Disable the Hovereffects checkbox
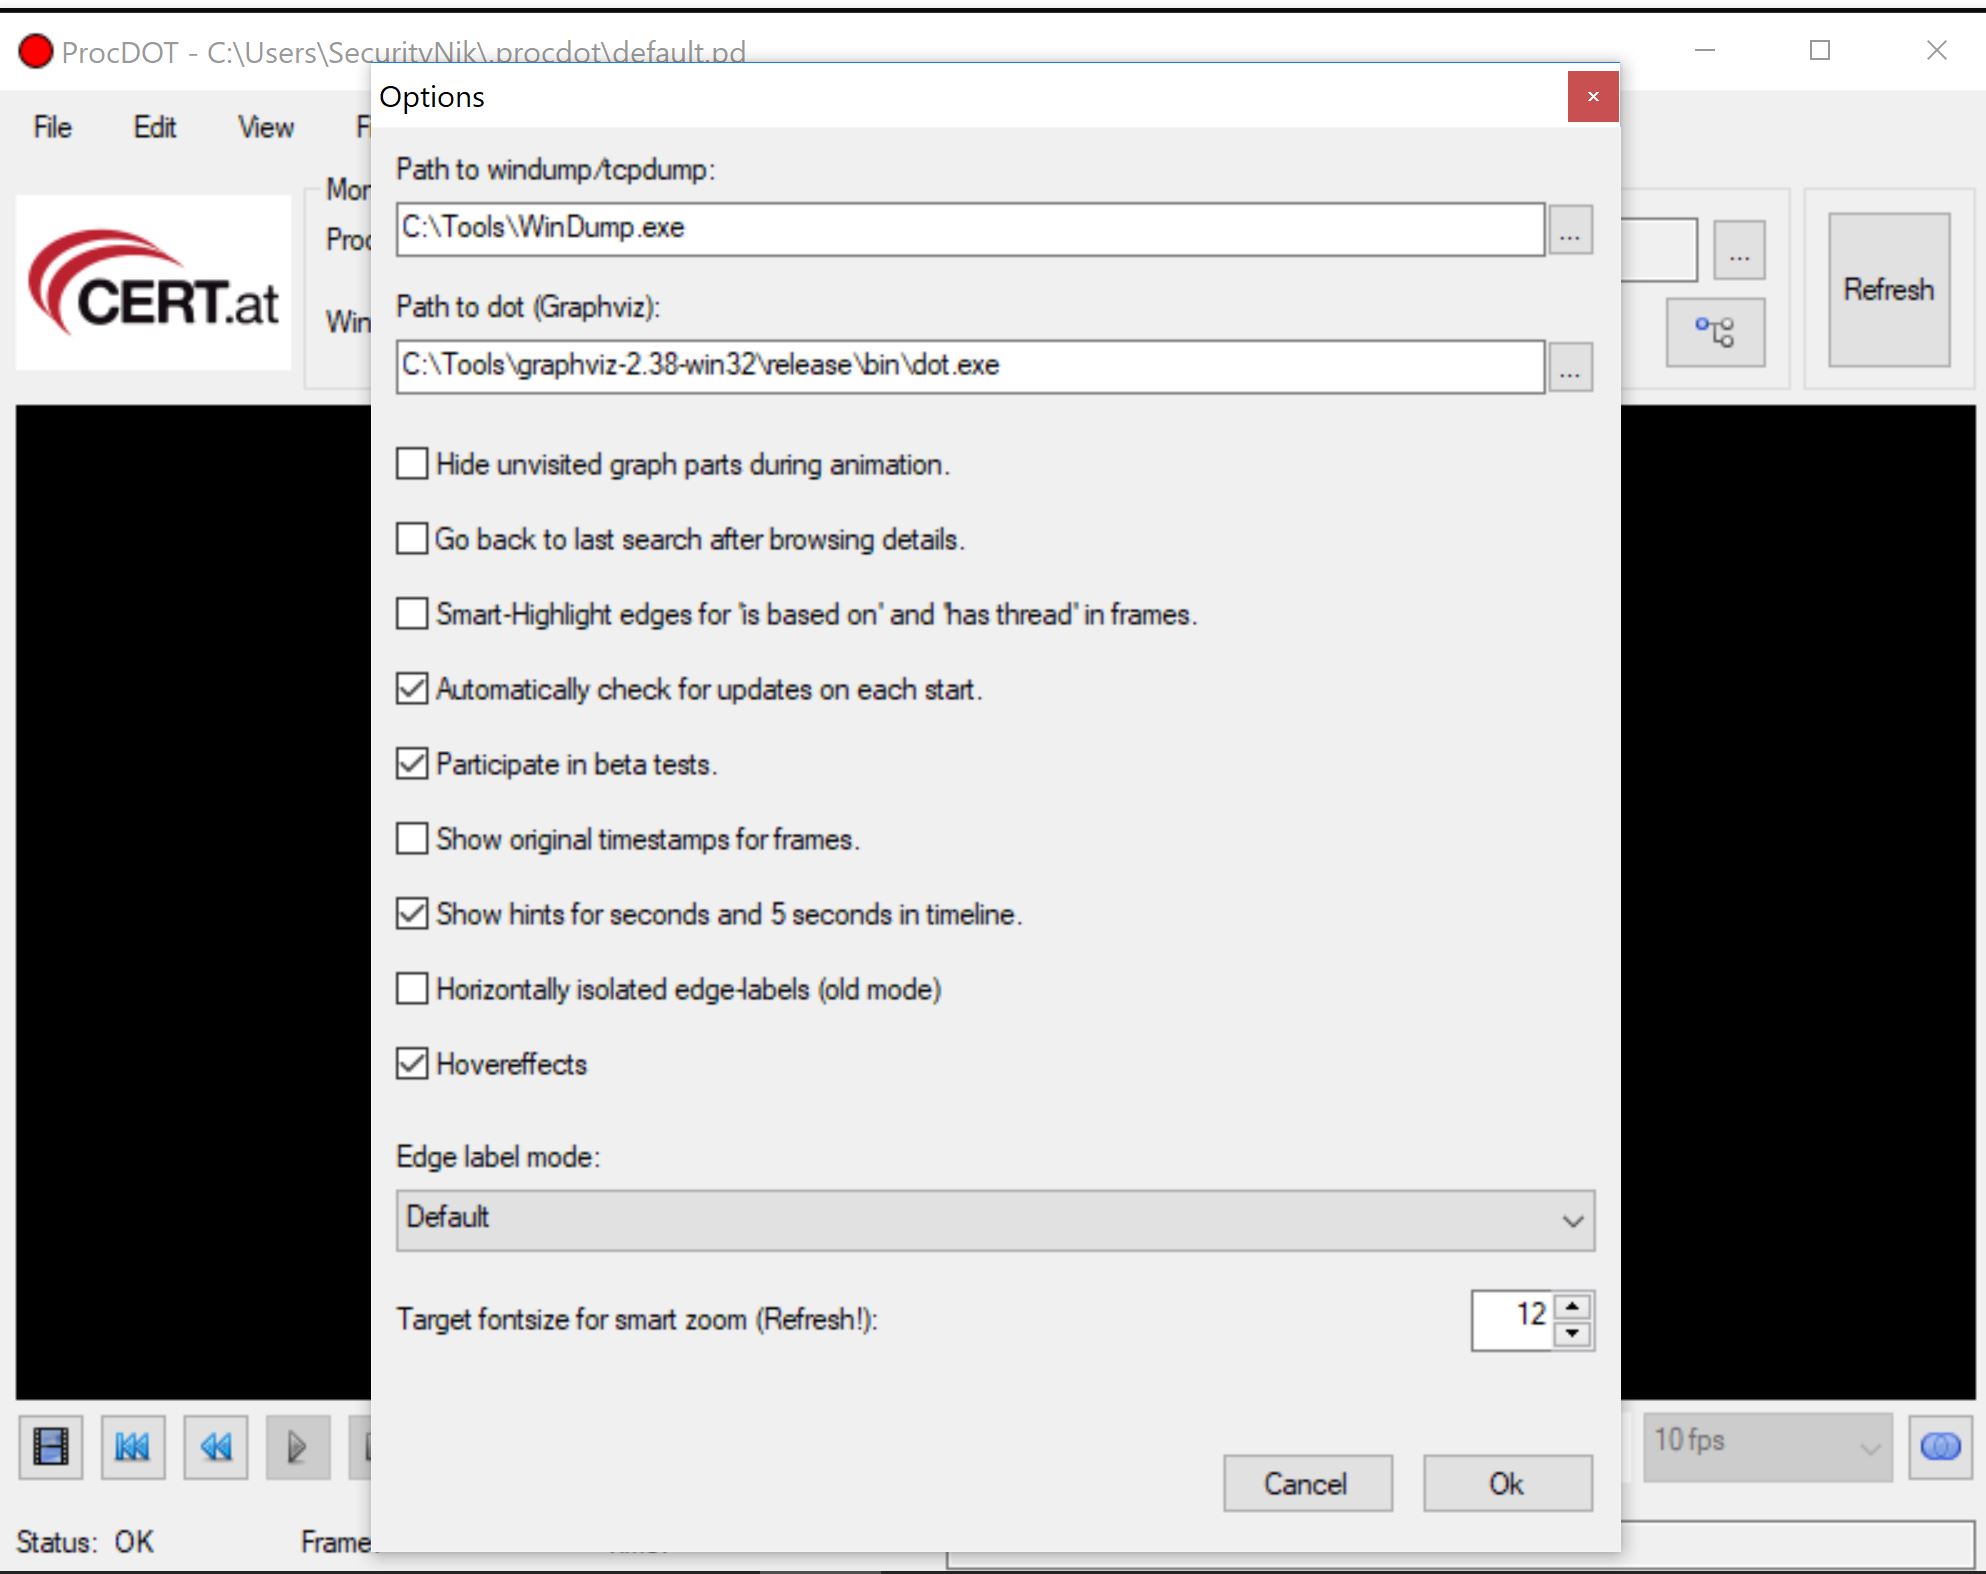 click(411, 1064)
